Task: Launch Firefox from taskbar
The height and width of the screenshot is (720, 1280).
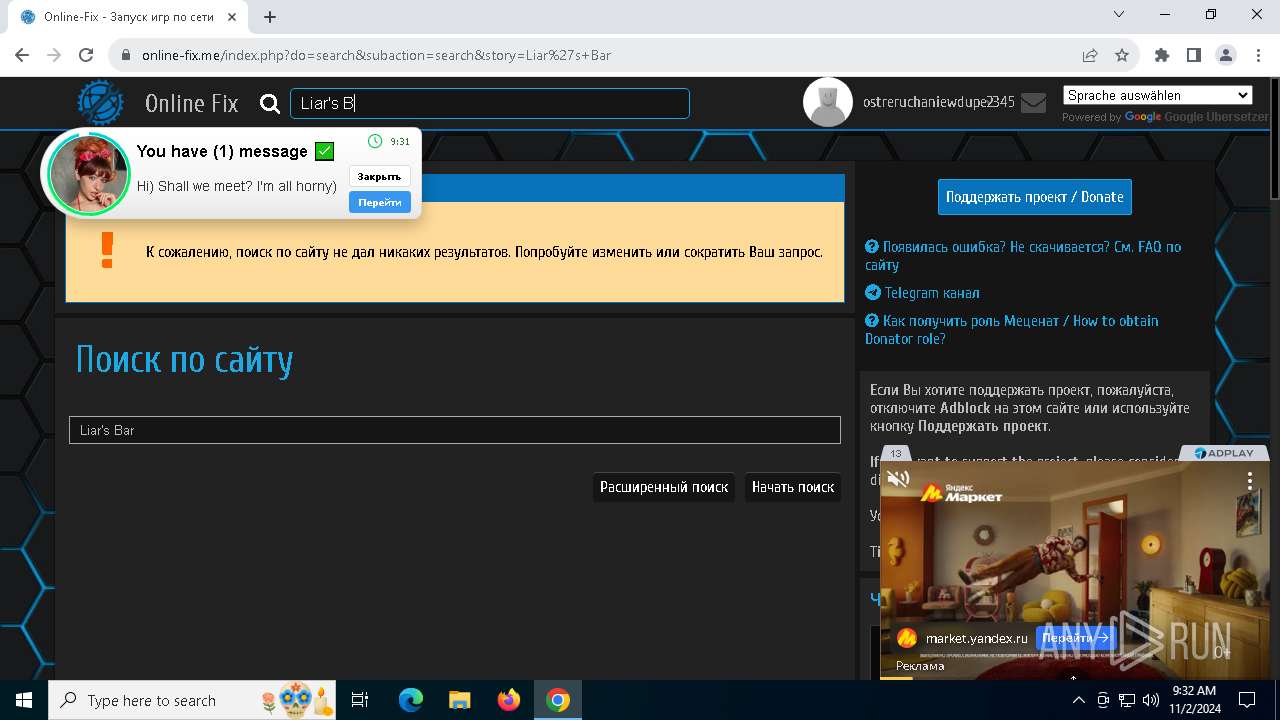Action: pos(508,700)
